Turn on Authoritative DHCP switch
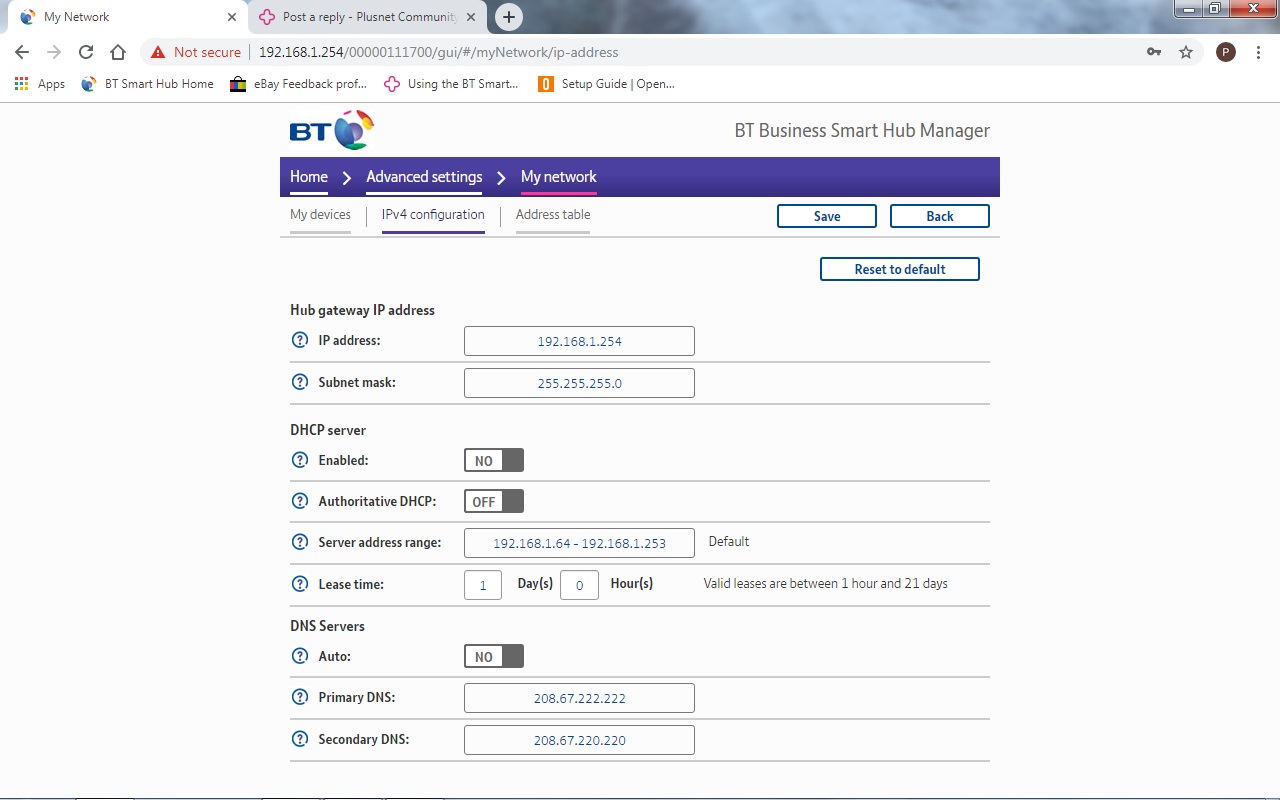 coord(493,501)
